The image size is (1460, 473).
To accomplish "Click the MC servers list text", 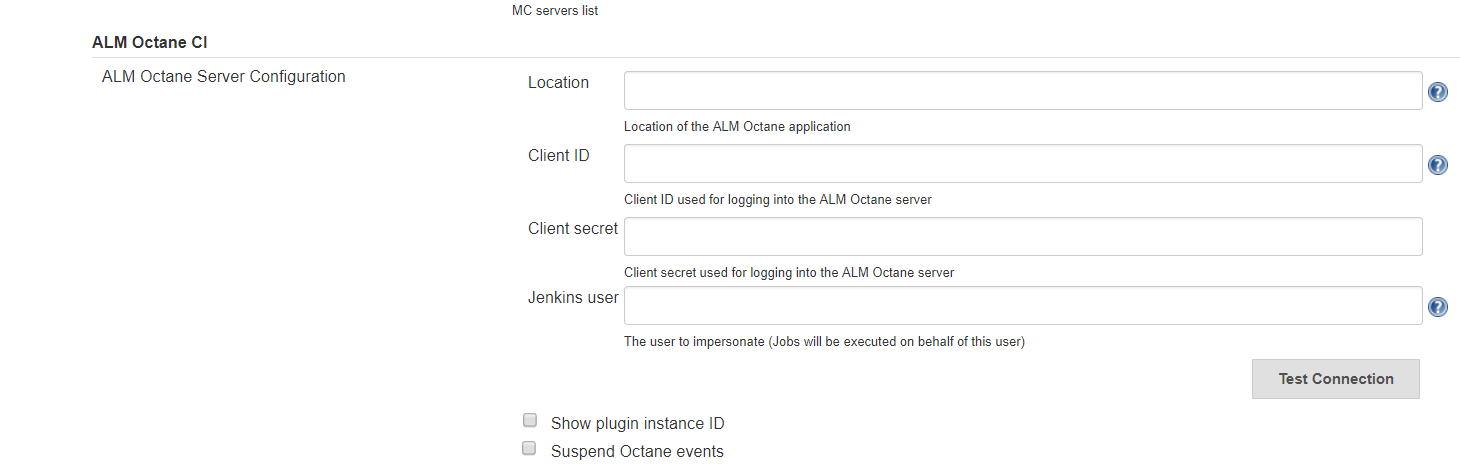I will tap(554, 11).
